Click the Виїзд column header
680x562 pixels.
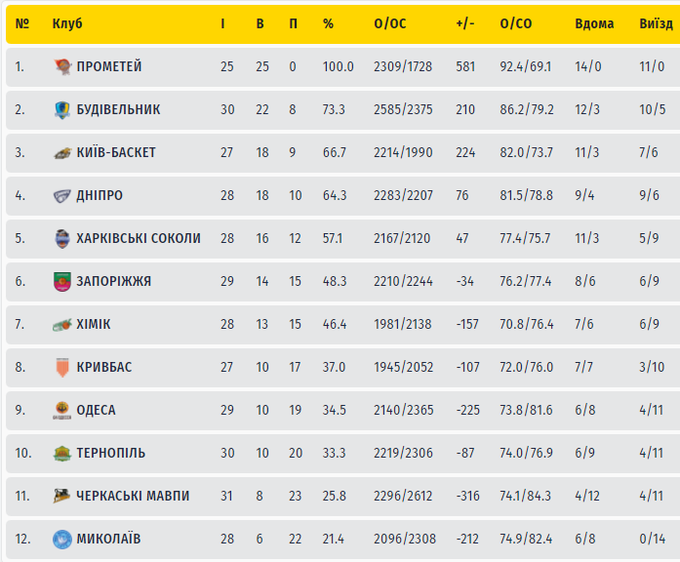(x=655, y=24)
